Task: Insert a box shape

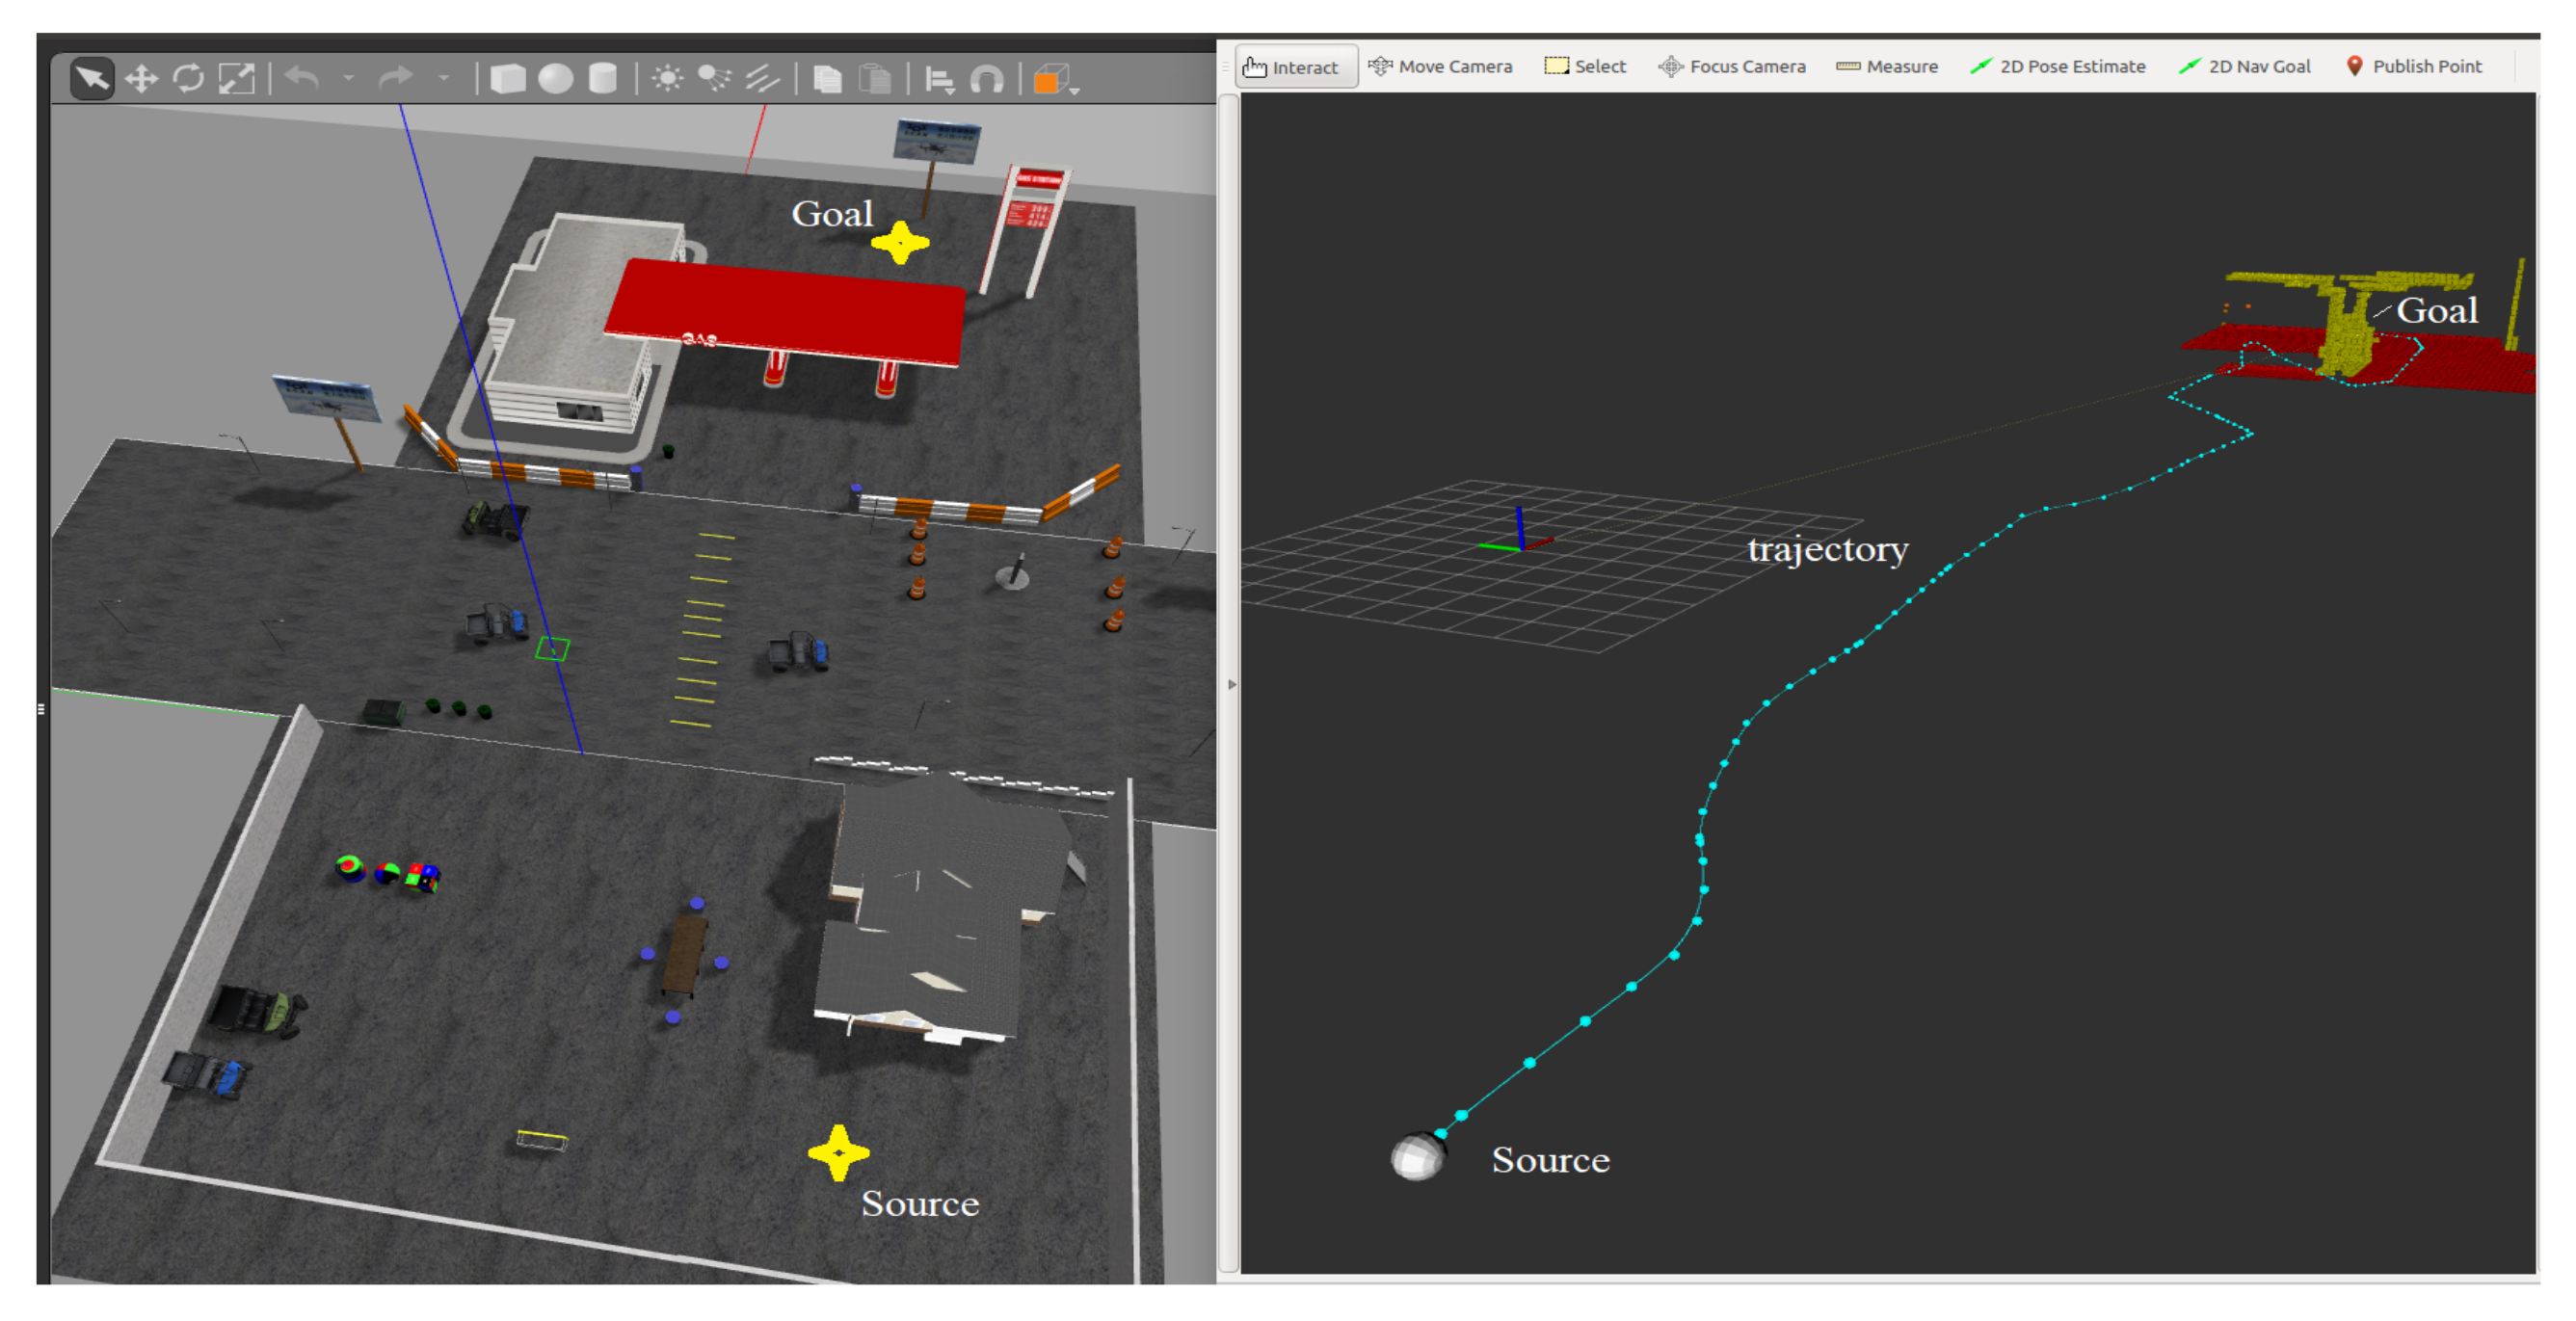Action: 508,79
